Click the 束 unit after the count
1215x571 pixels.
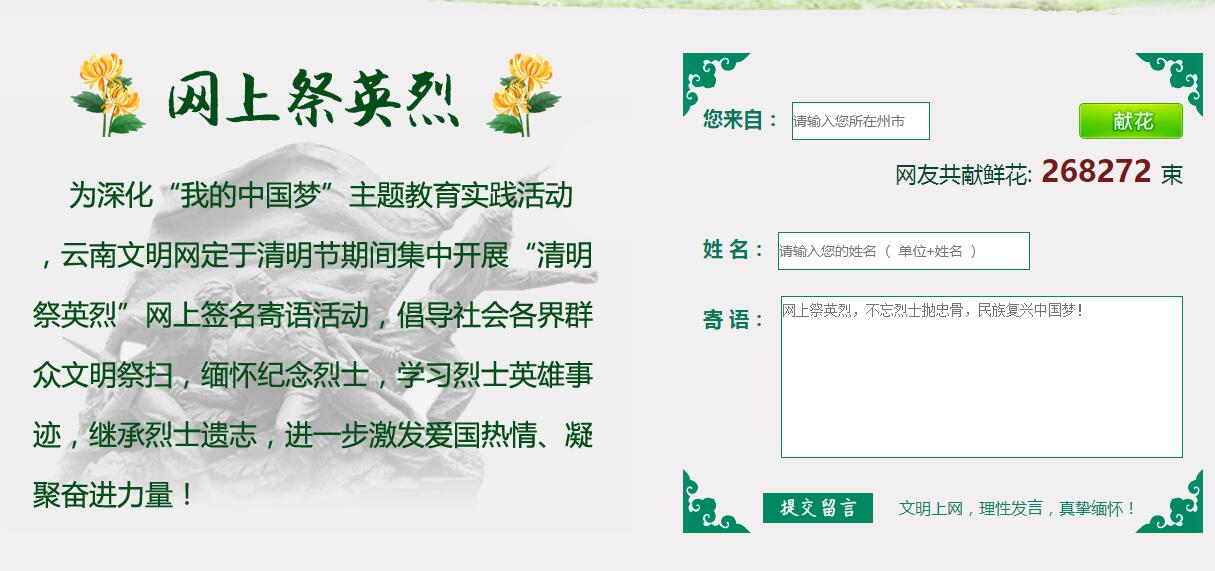tap(1172, 175)
